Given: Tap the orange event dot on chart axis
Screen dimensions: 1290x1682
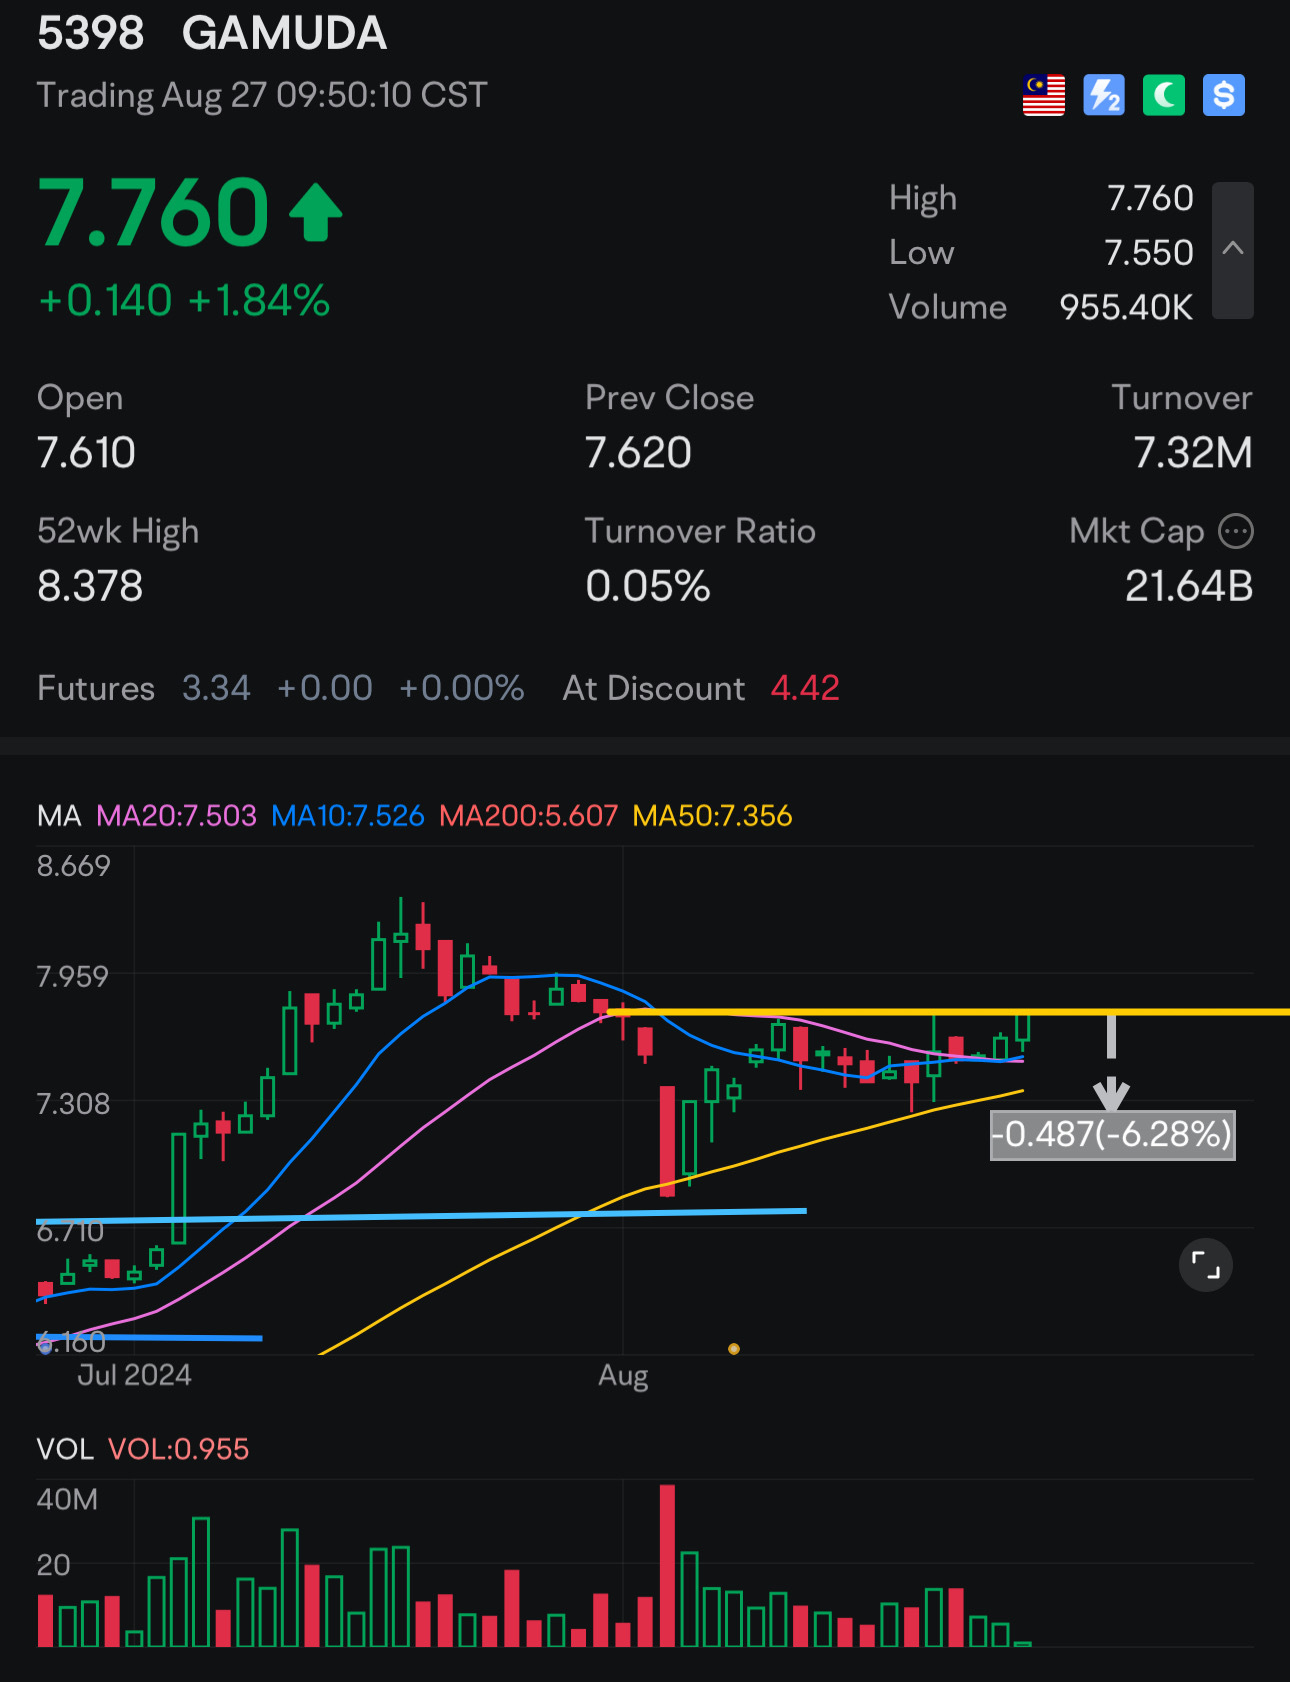Looking at the screenshot, I should [734, 1349].
